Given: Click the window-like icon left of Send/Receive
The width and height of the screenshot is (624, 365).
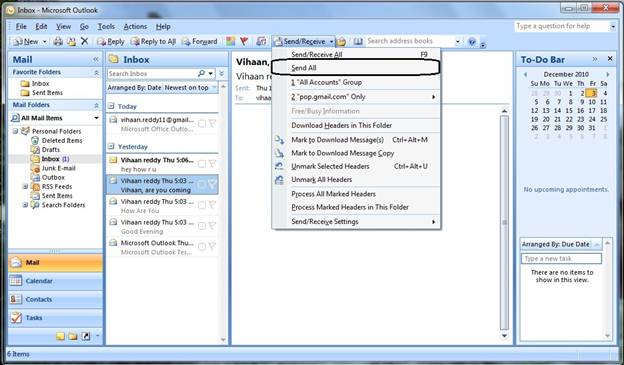Looking at the screenshot, I should (x=261, y=41).
